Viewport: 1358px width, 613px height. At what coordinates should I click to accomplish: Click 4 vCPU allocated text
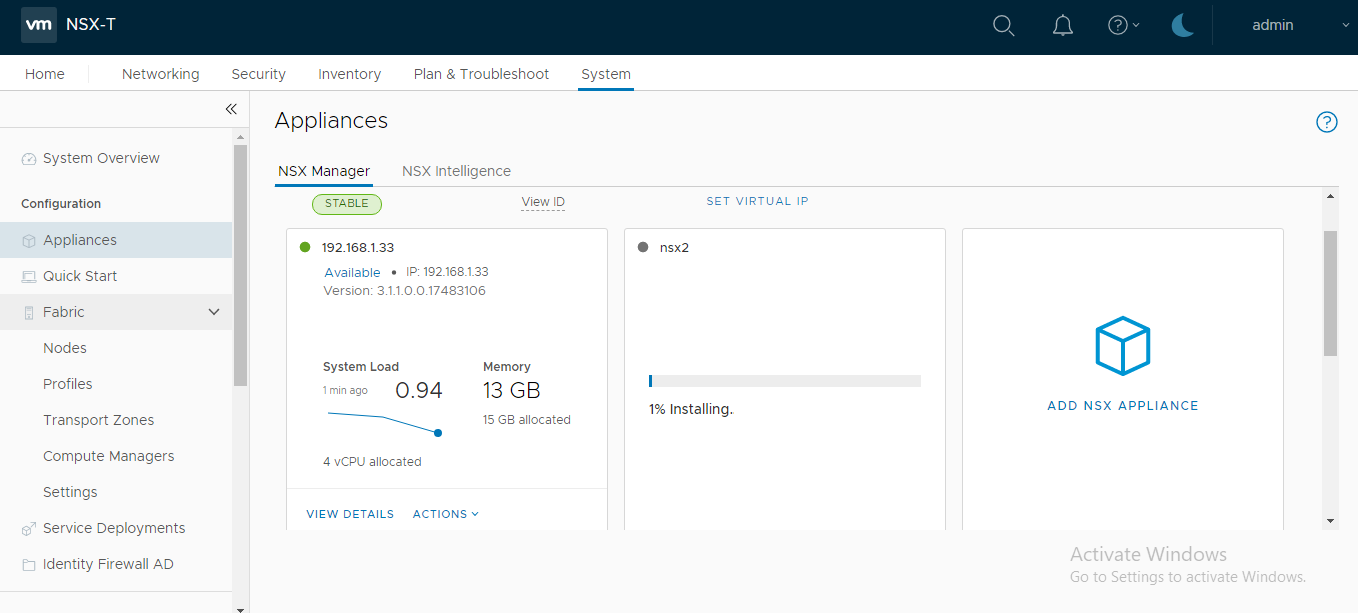pos(372,462)
